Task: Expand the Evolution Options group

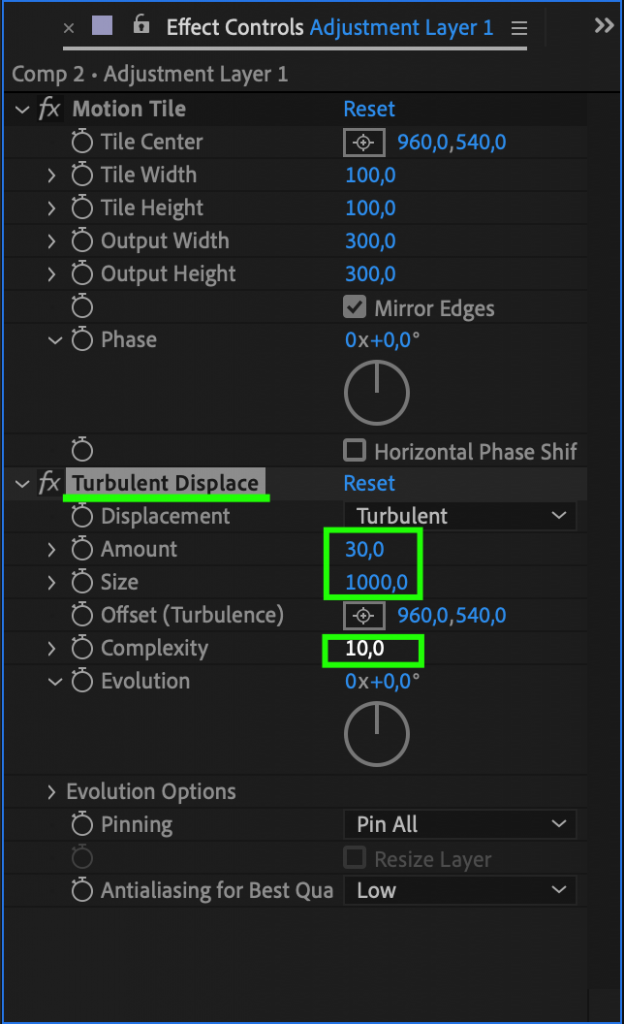Action: 51,791
